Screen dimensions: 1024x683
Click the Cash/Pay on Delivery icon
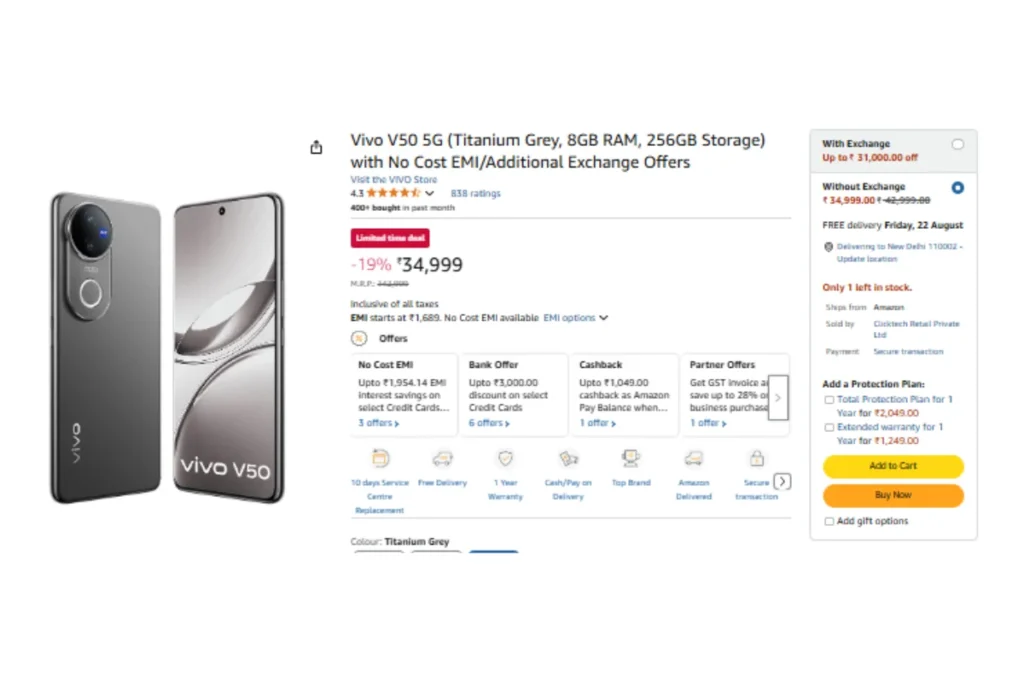click(568, 459)
